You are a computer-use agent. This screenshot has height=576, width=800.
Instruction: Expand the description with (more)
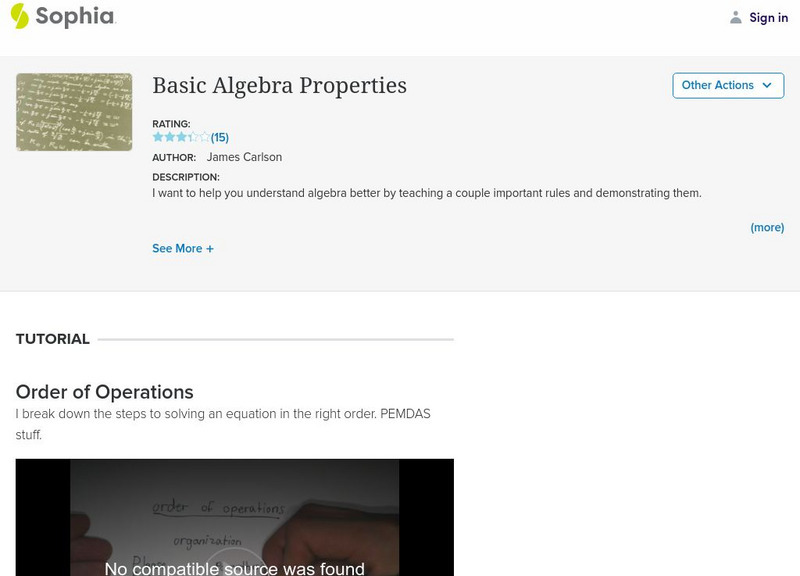767,227
